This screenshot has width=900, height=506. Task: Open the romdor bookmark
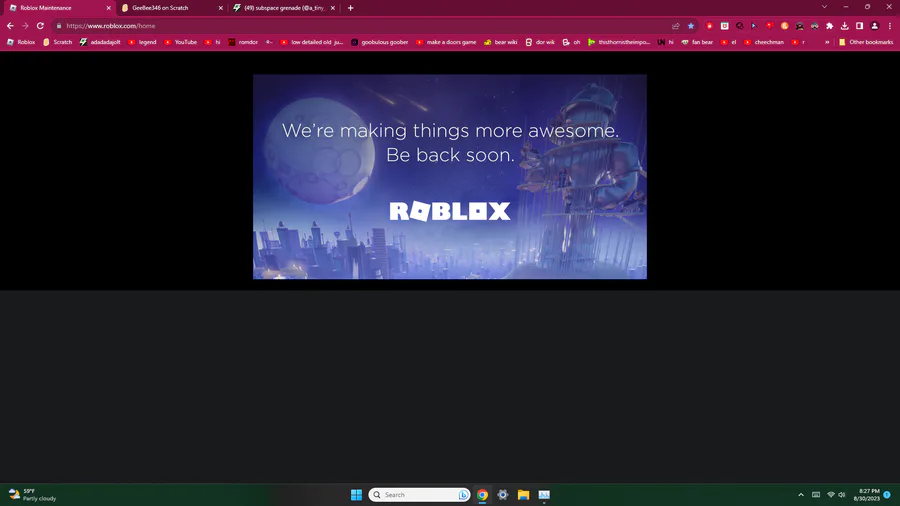(243, 42)
